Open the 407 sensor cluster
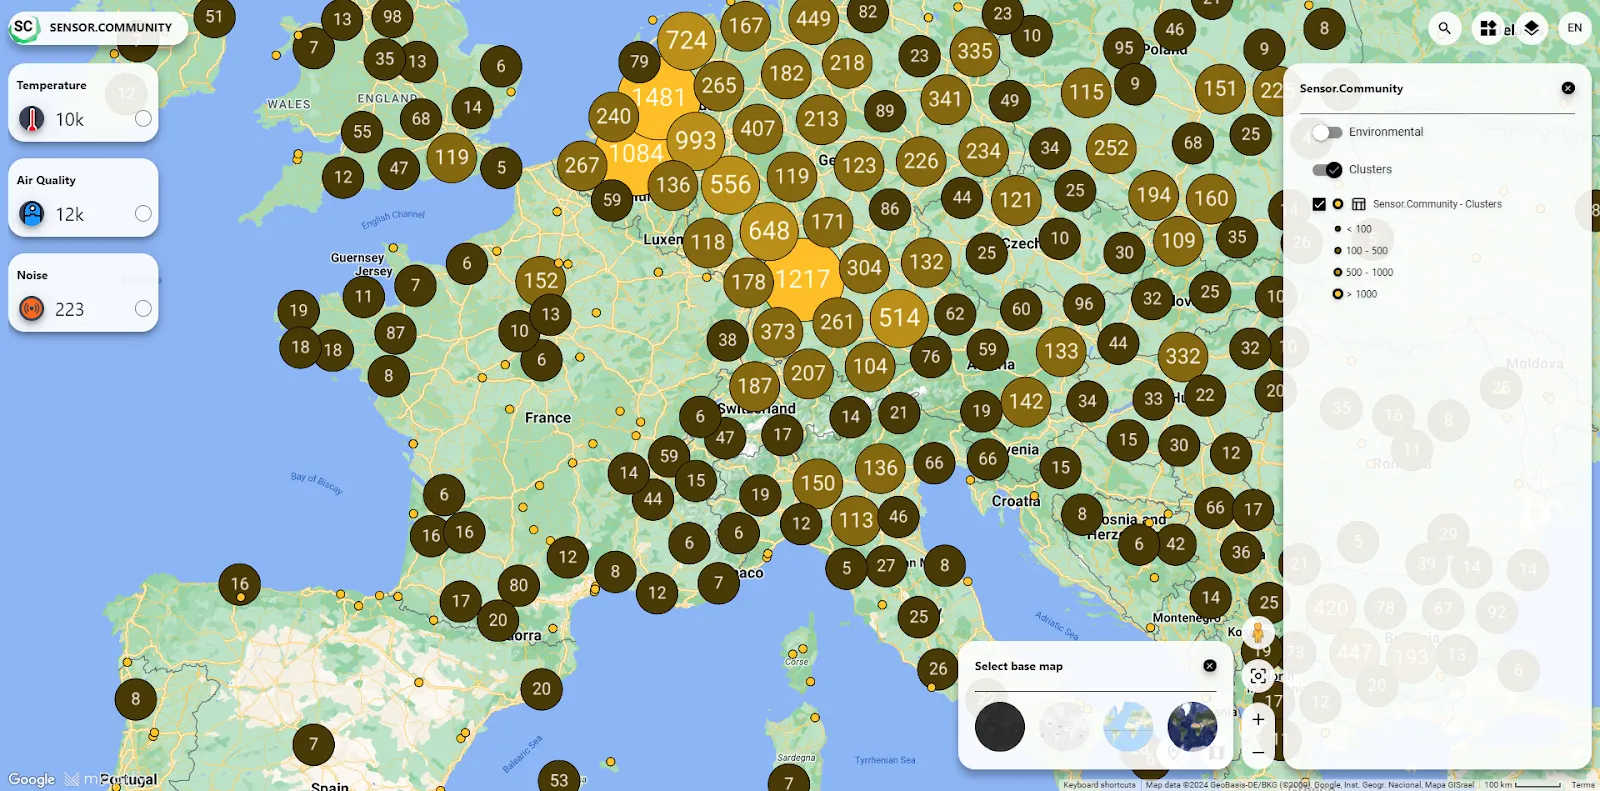The height and width of the screenshot is (791, 1600). (757, 129)
